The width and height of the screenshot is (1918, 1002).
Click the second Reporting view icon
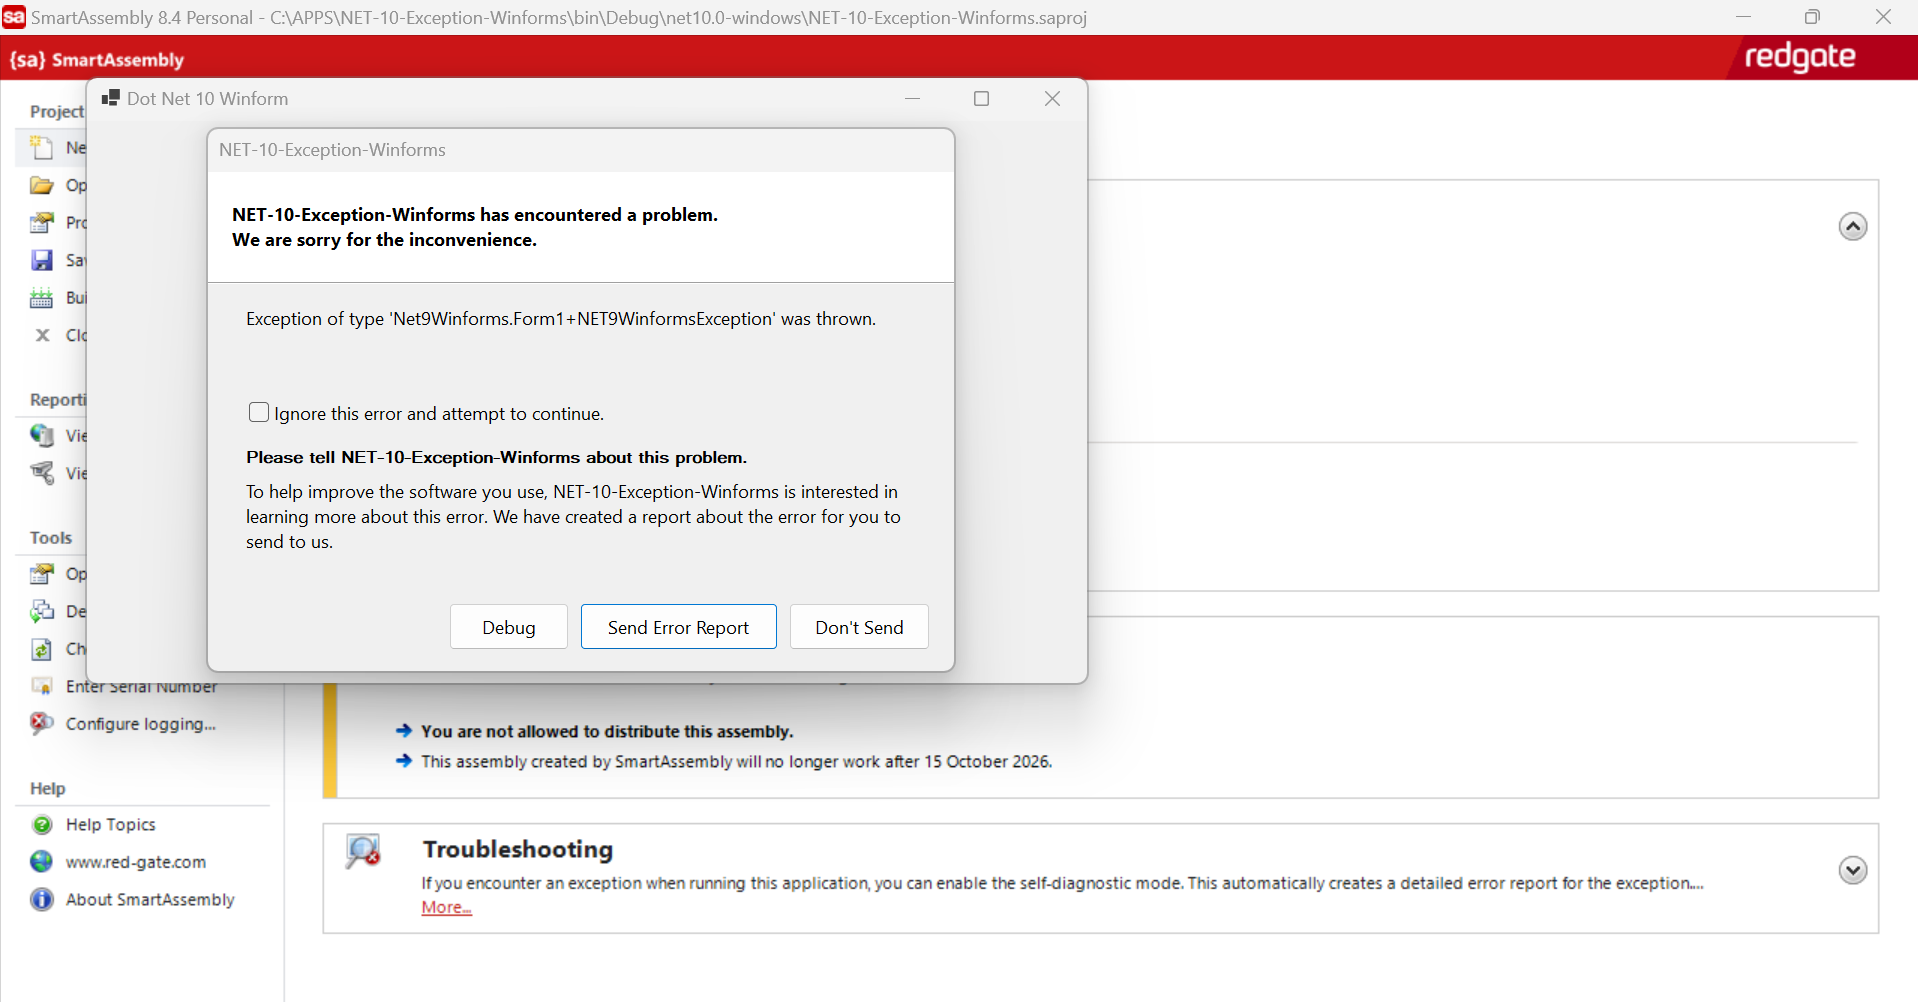coord(41,472)
